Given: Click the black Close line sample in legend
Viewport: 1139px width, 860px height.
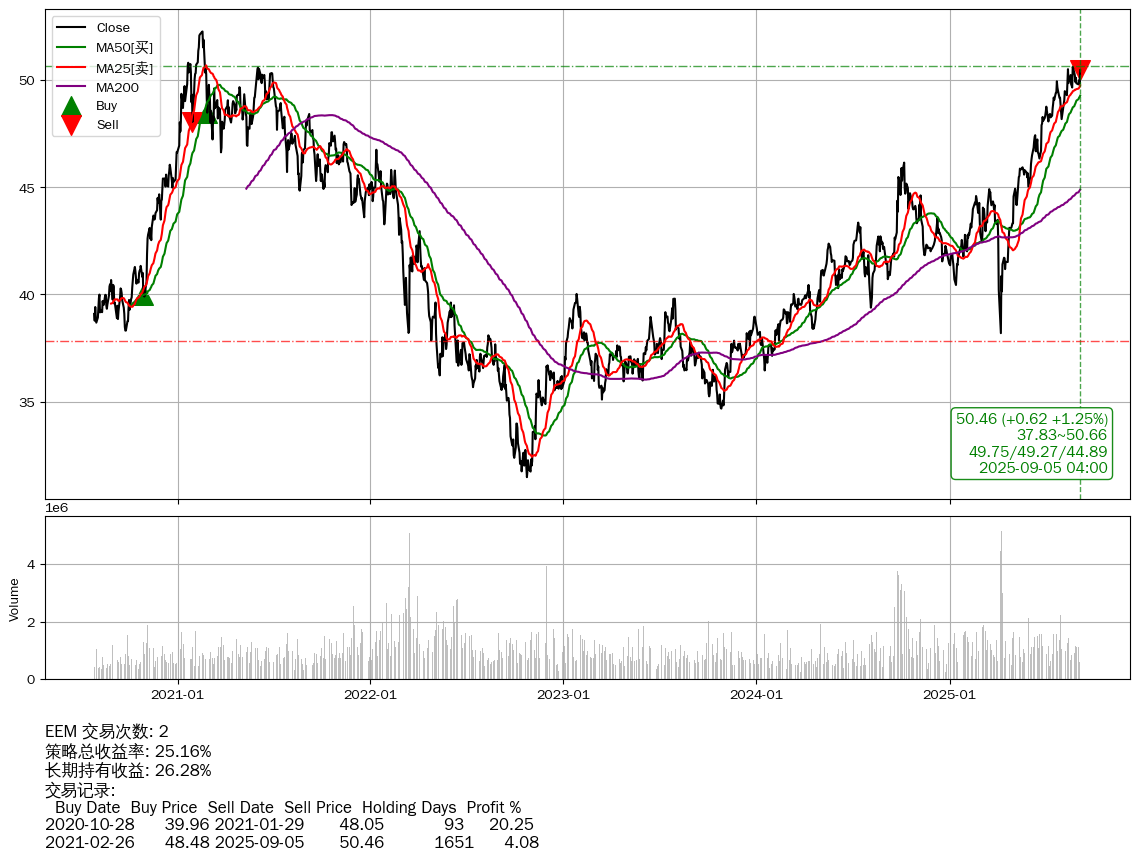Looking at the screenshot, I should [x=71, y=28].
